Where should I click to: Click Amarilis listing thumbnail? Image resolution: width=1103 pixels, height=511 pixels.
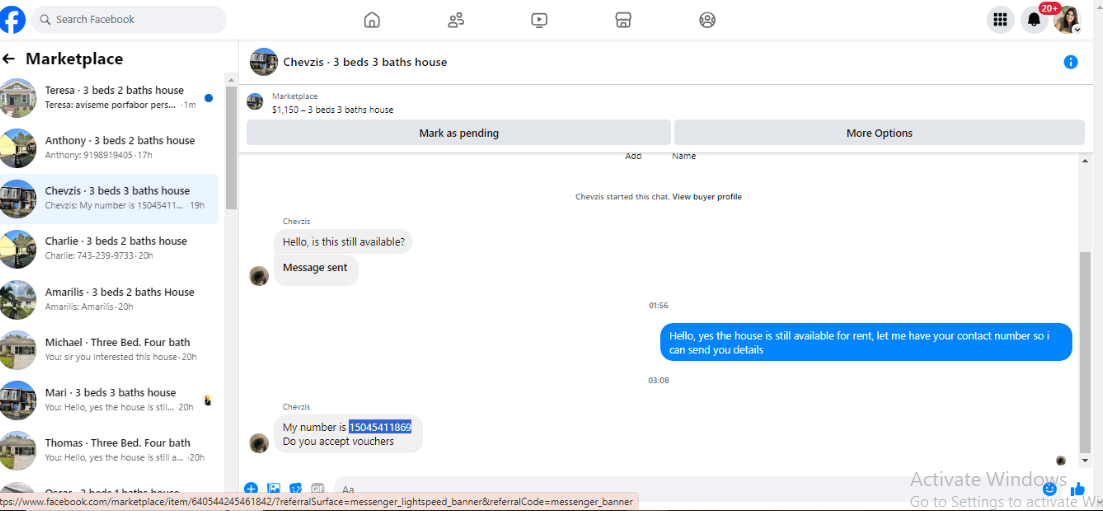tap(17, 299)
